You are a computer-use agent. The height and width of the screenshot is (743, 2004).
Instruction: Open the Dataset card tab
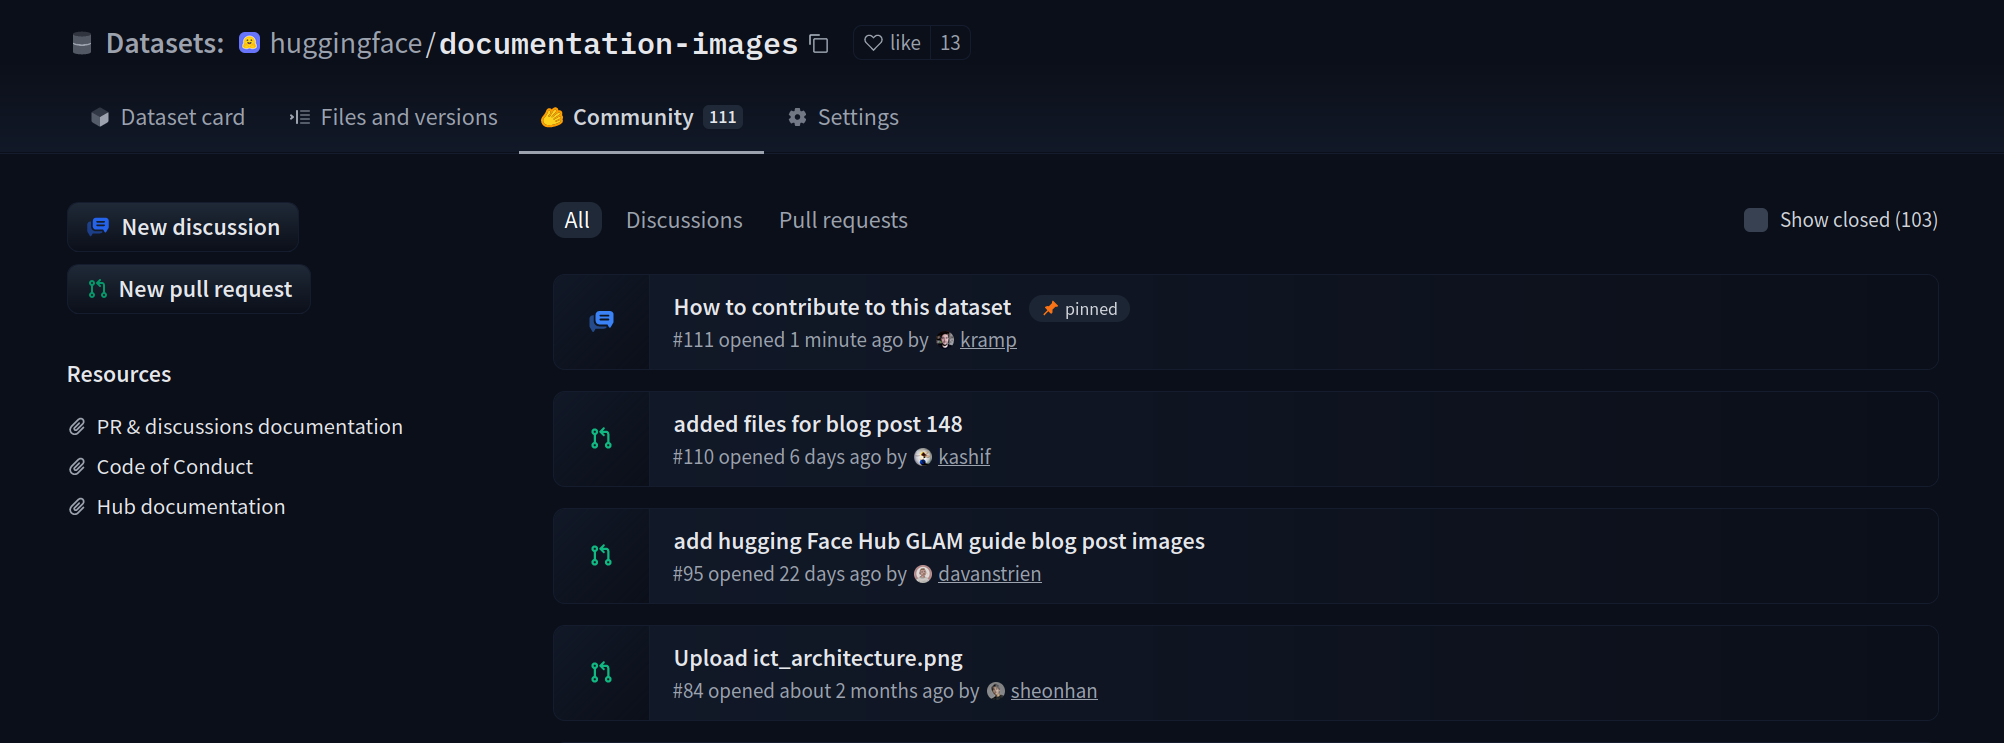click(x=168, y=117)
